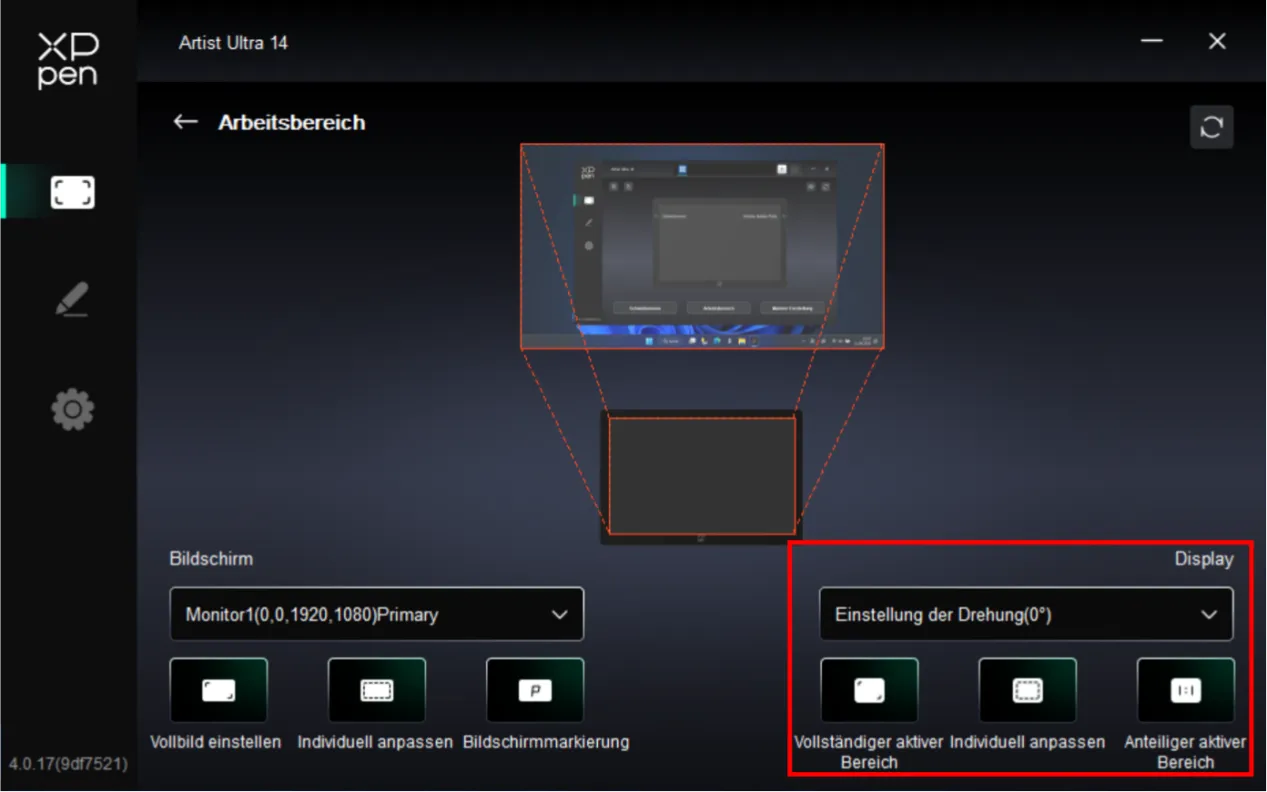Open the work area tab in sidebar
The height and width of the screenshot is (792, 1267).
click(x=72, y=192)
